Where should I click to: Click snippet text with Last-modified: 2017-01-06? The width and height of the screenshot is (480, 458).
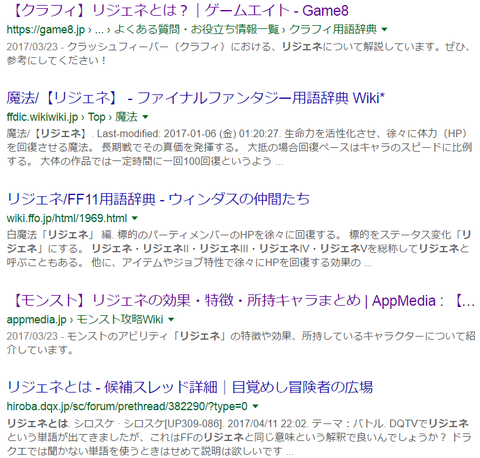click(239, 147)
